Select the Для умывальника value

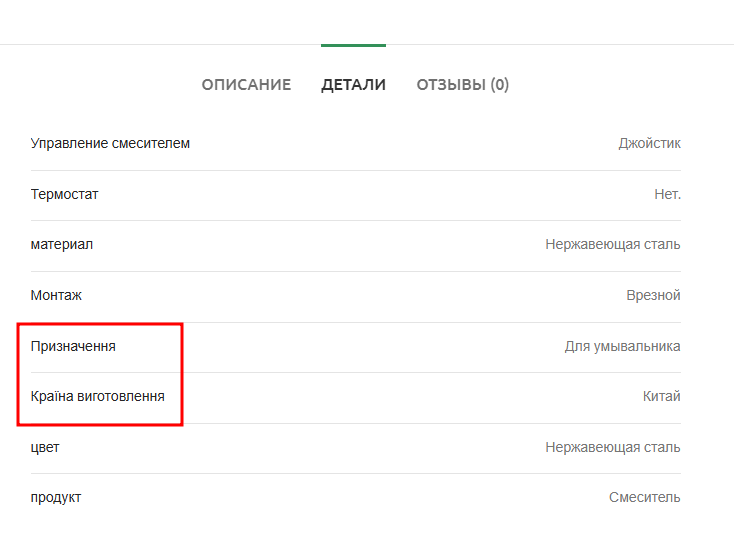coord(622,346)
